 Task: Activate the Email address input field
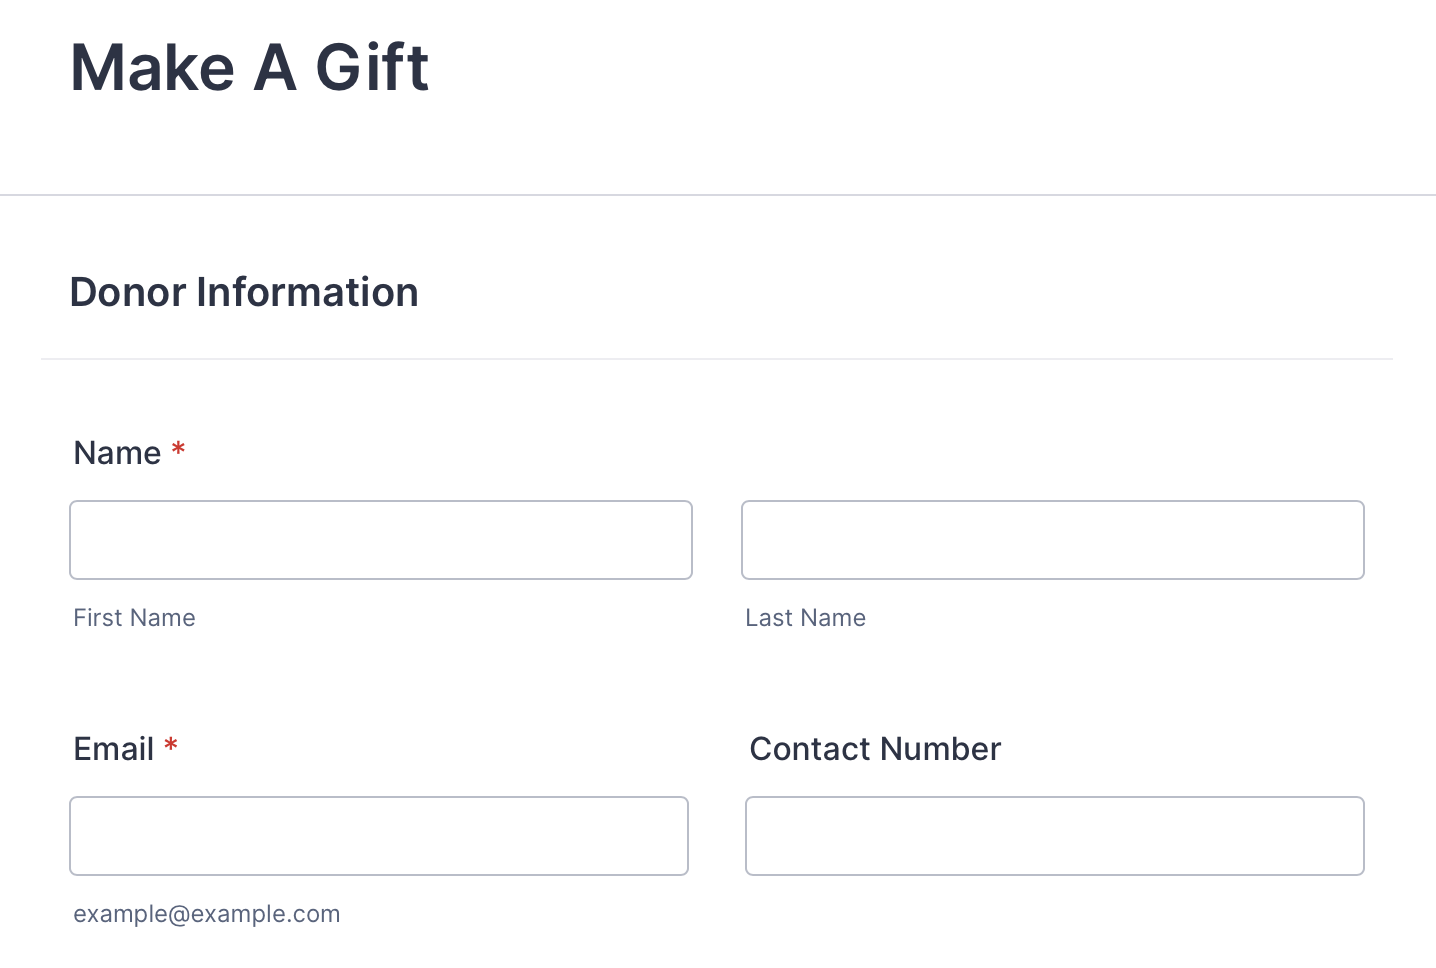pyautogui.click(x=379, y=836)
